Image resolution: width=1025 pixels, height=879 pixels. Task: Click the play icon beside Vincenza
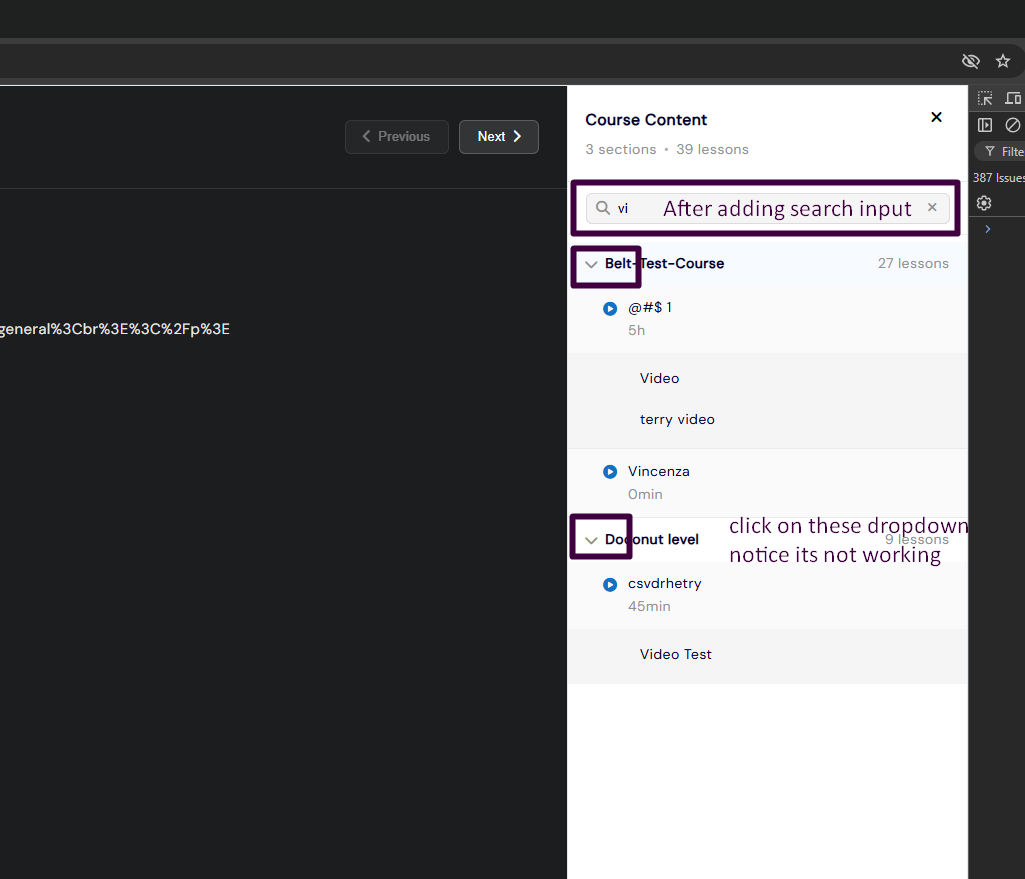click(610, 472)
